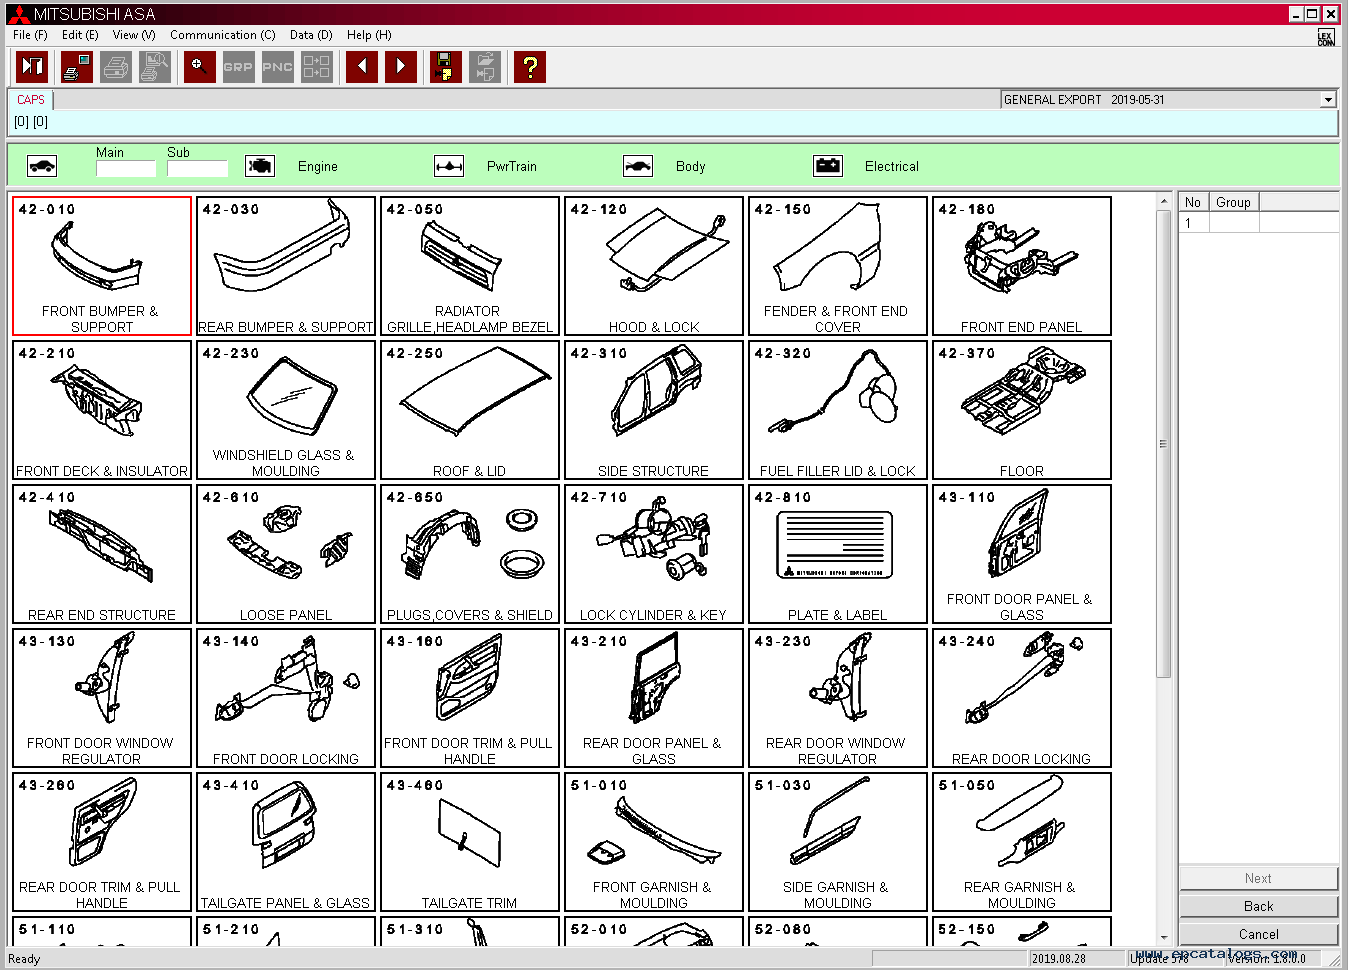Click the vertical scrollbar thumb of thumbnail grid

(x=1163, y=444)
